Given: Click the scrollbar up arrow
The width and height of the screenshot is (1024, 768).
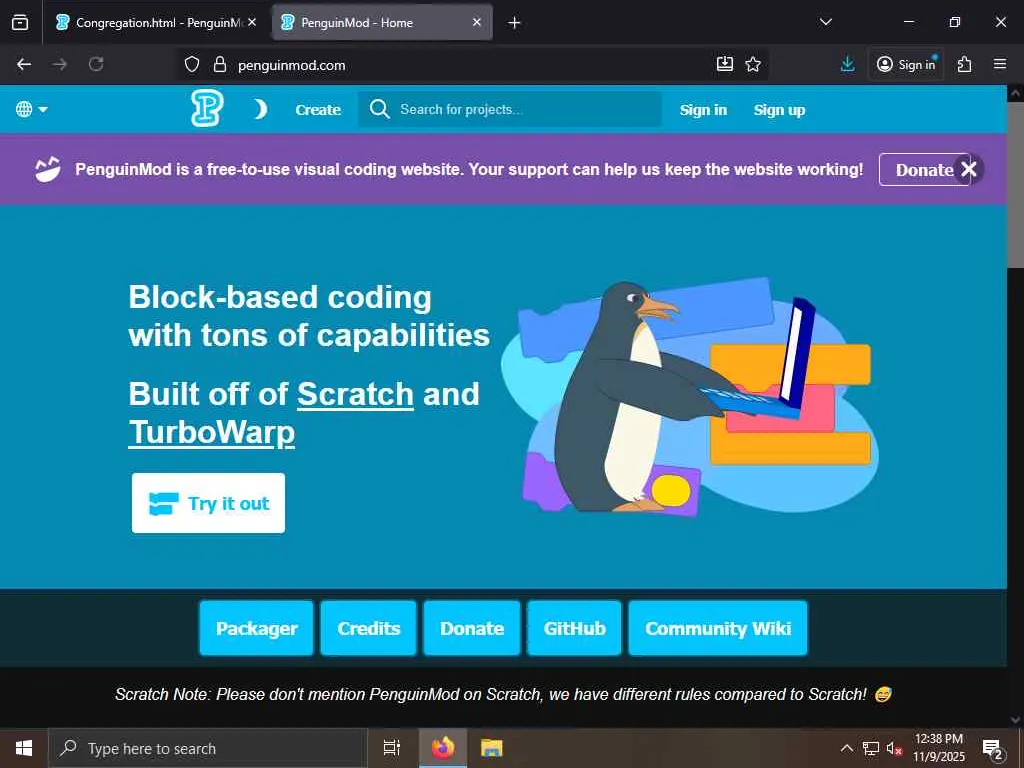Looking at the screenshot, I should coord(1016,93).
